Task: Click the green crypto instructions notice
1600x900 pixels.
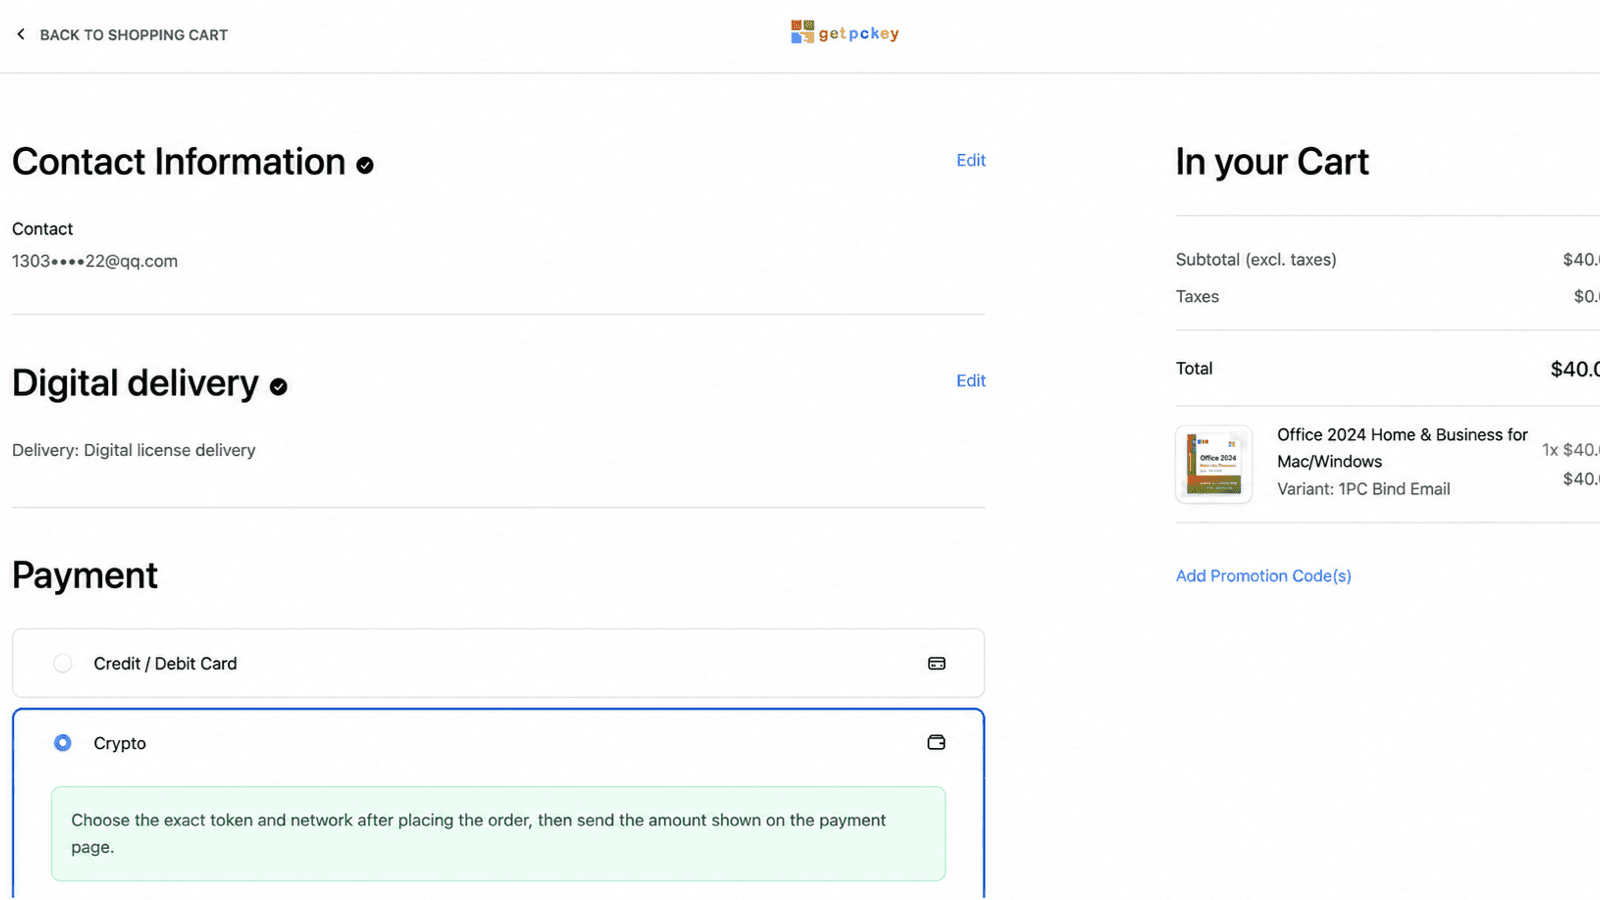Action: point(498,833)
